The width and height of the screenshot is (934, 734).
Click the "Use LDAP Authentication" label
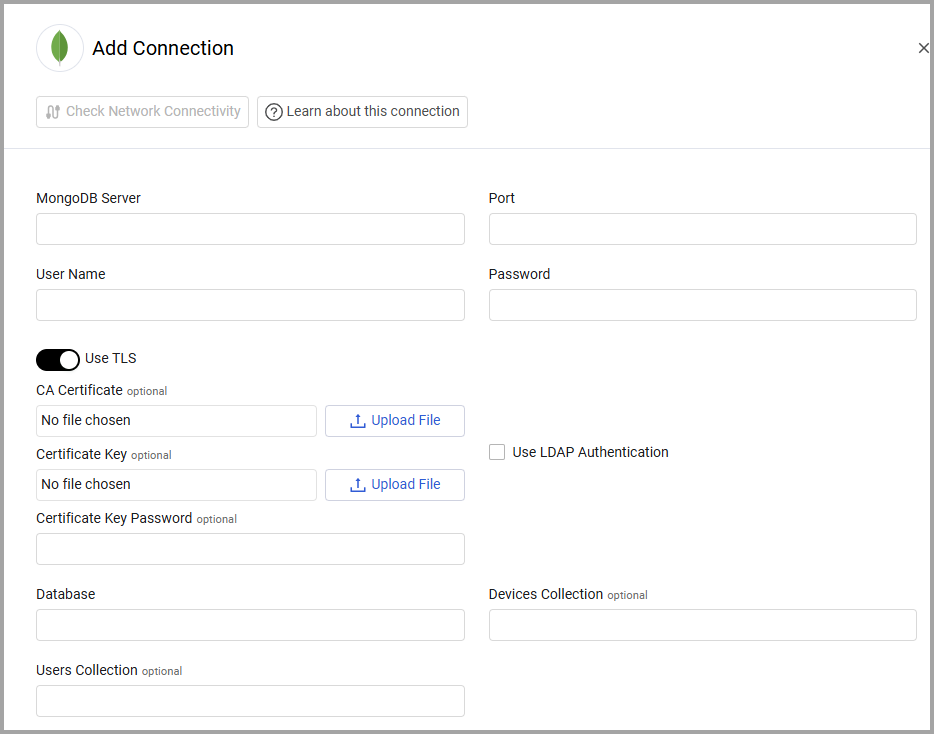tap(590, 452)
